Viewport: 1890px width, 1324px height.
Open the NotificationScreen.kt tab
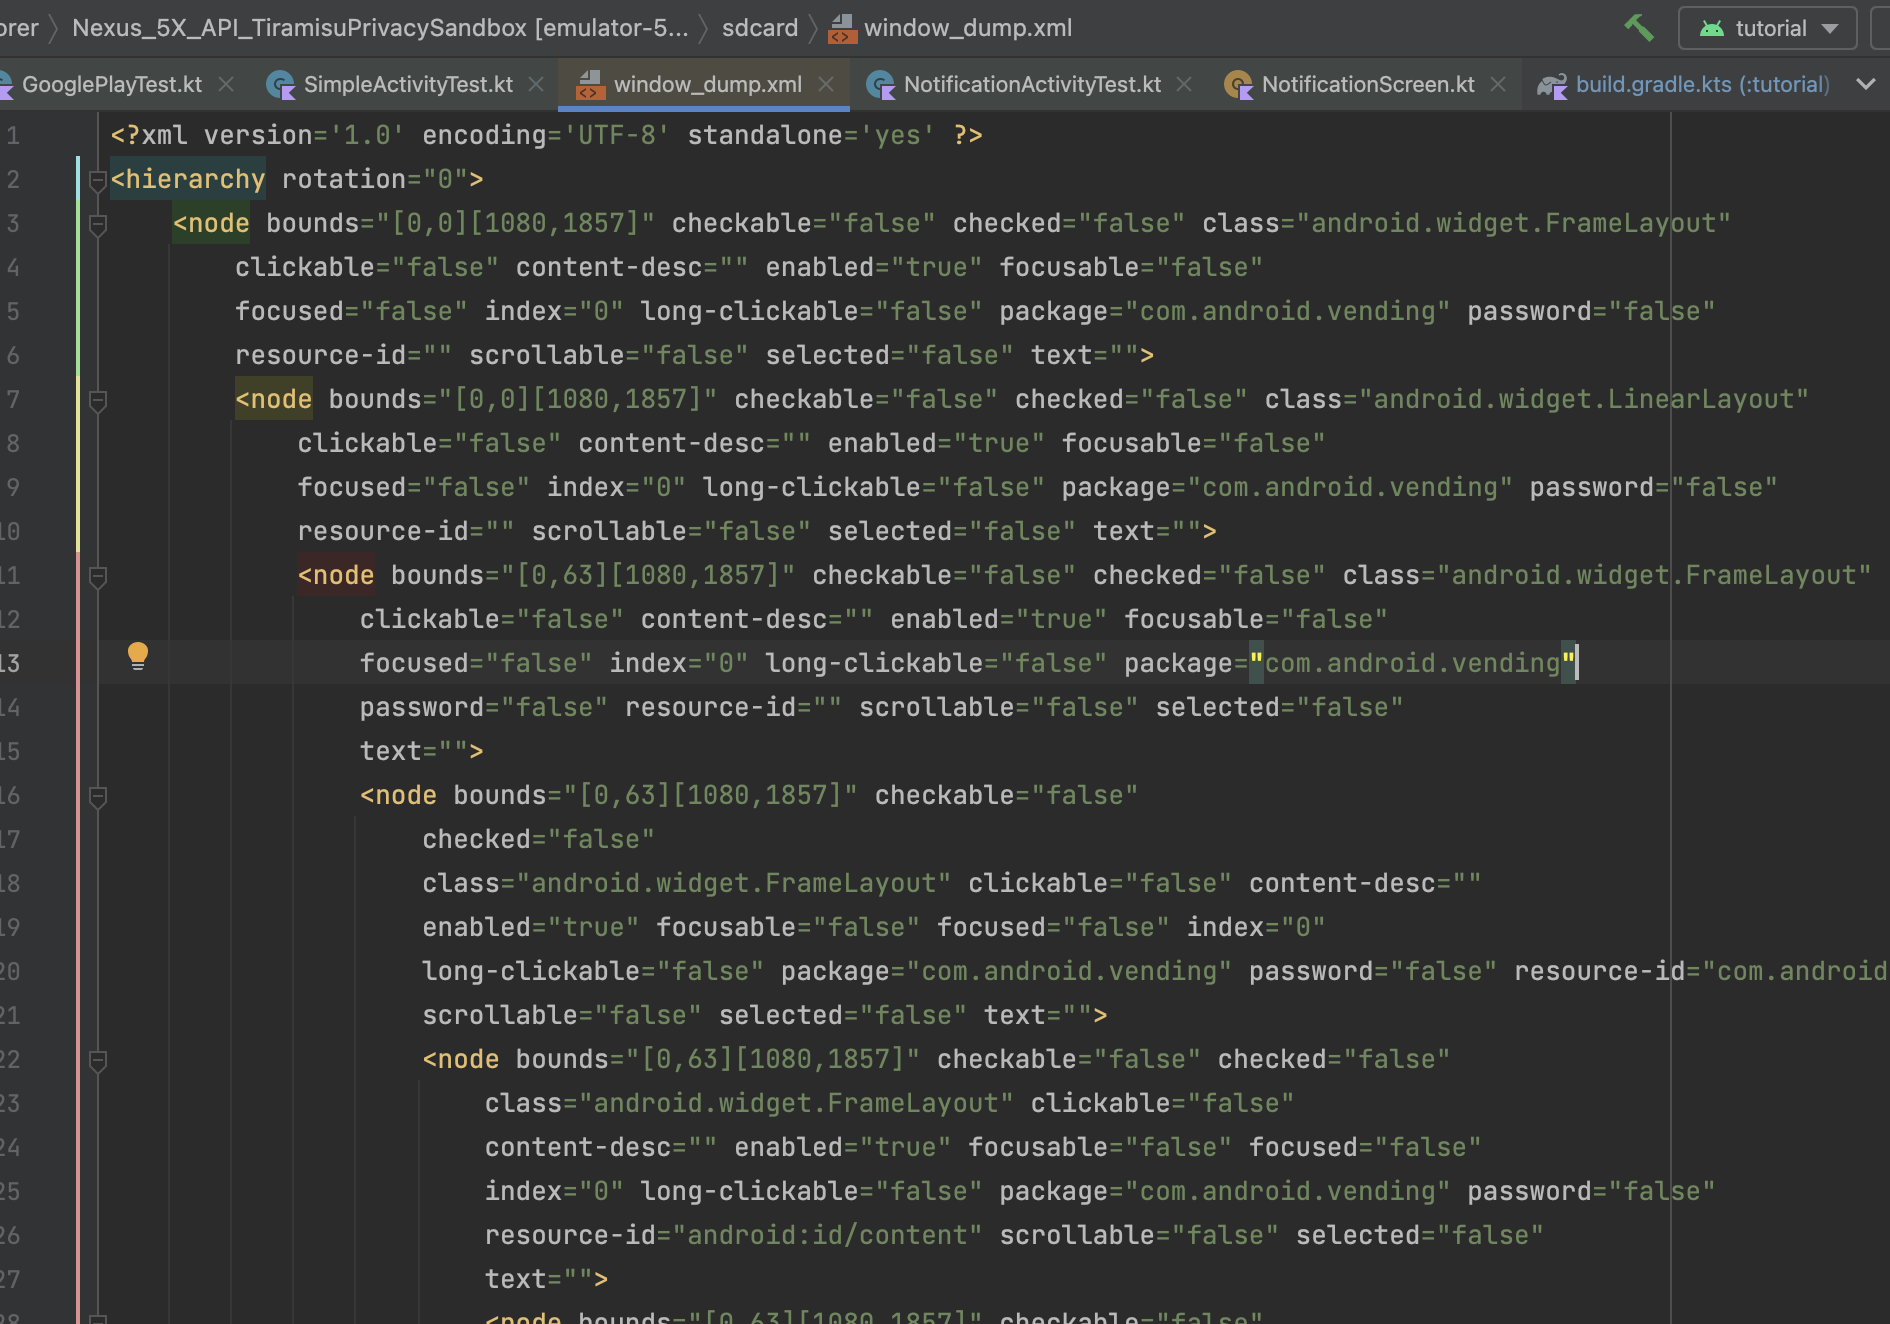pos(1368,85)
